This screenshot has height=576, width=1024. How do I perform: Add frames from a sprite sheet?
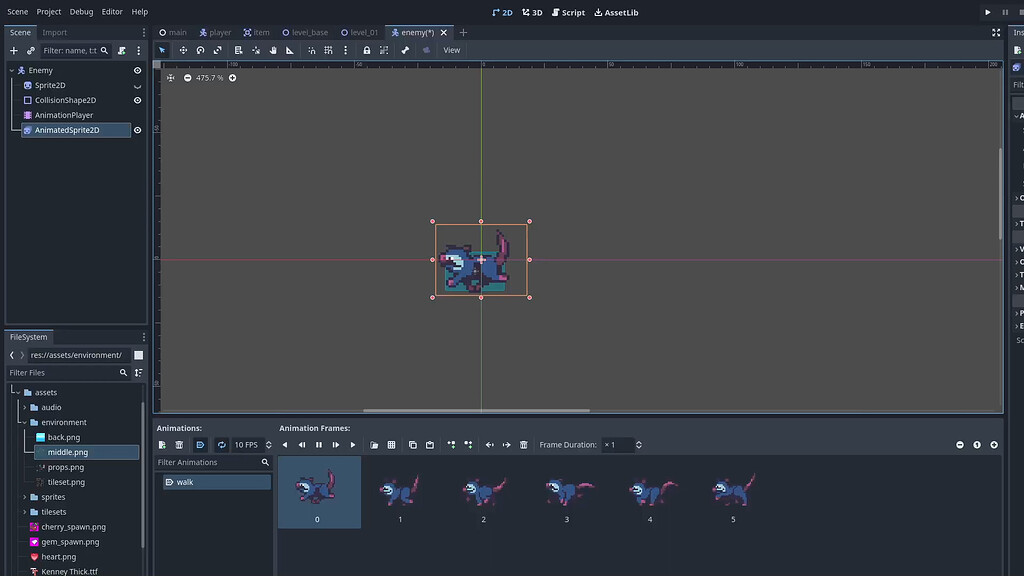click(x=392, y=445)
